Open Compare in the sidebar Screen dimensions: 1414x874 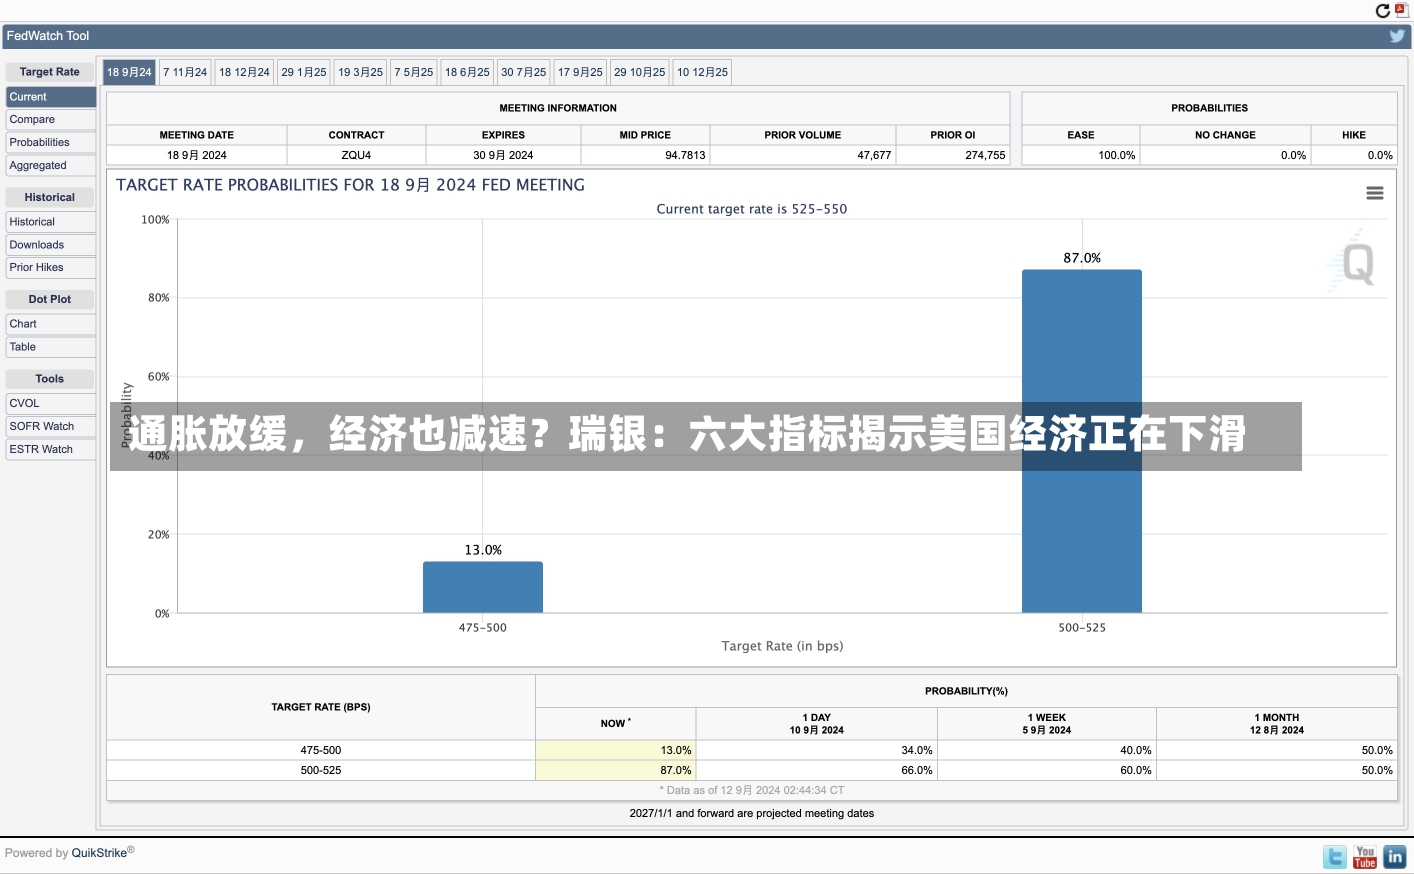51,120
